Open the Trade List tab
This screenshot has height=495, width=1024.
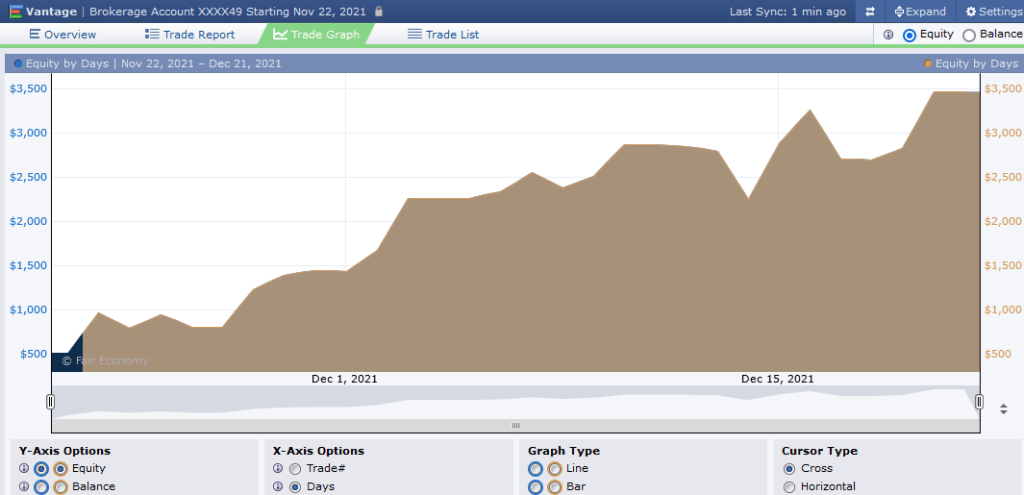click(x=443, y=34)
